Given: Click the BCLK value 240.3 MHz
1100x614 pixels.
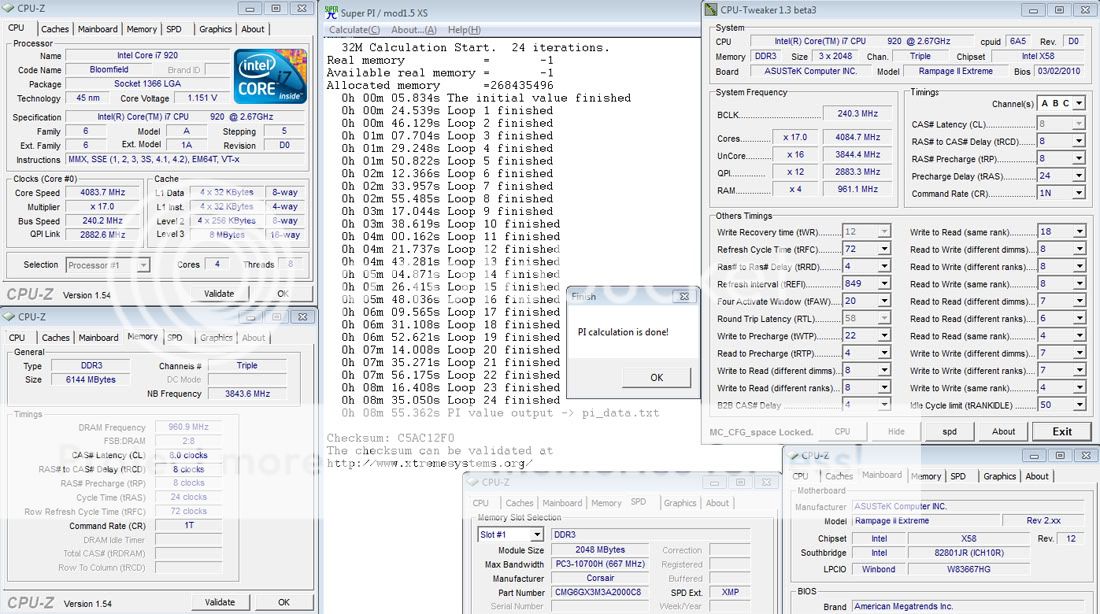Looking at the screenshot, I should tap(857, 113).
